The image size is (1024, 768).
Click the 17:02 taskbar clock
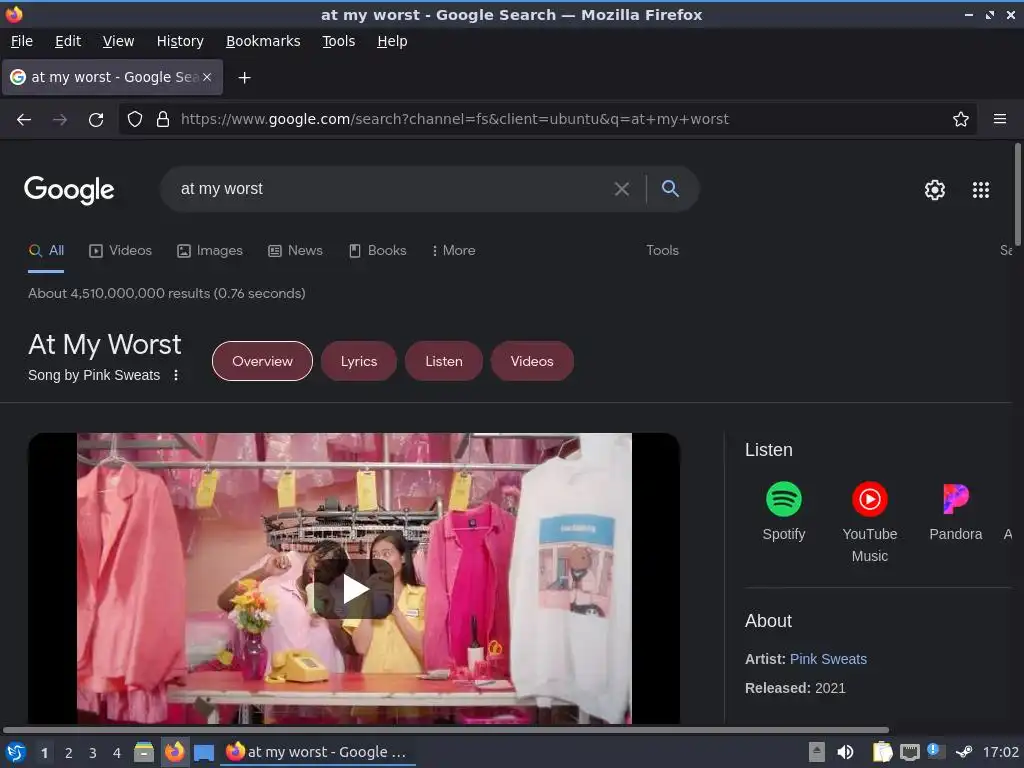pyautogui.click(x=1000, y=752)
